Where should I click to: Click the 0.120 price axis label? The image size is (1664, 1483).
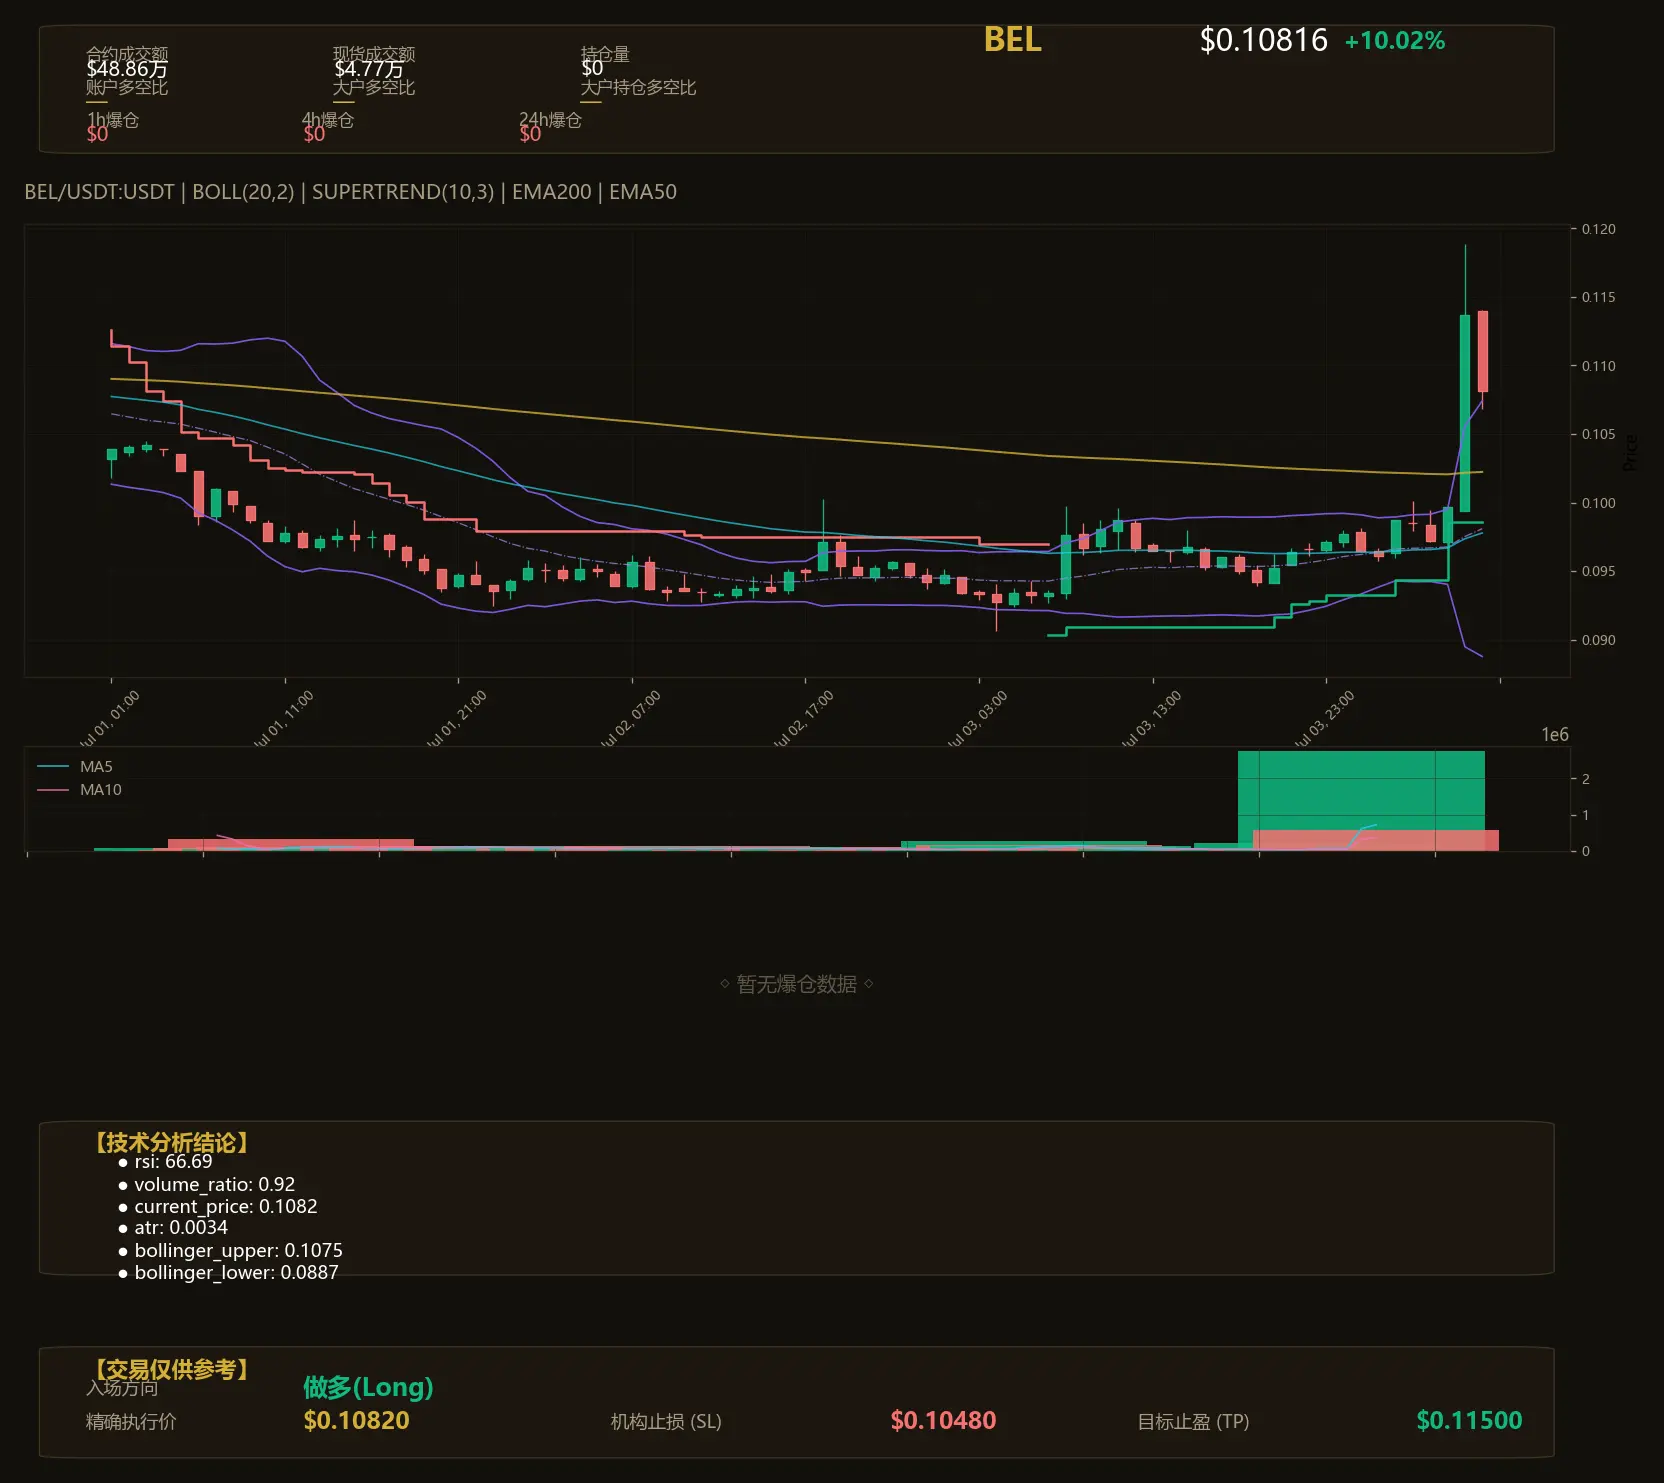pyautogui.click(x=1598, y=229)
